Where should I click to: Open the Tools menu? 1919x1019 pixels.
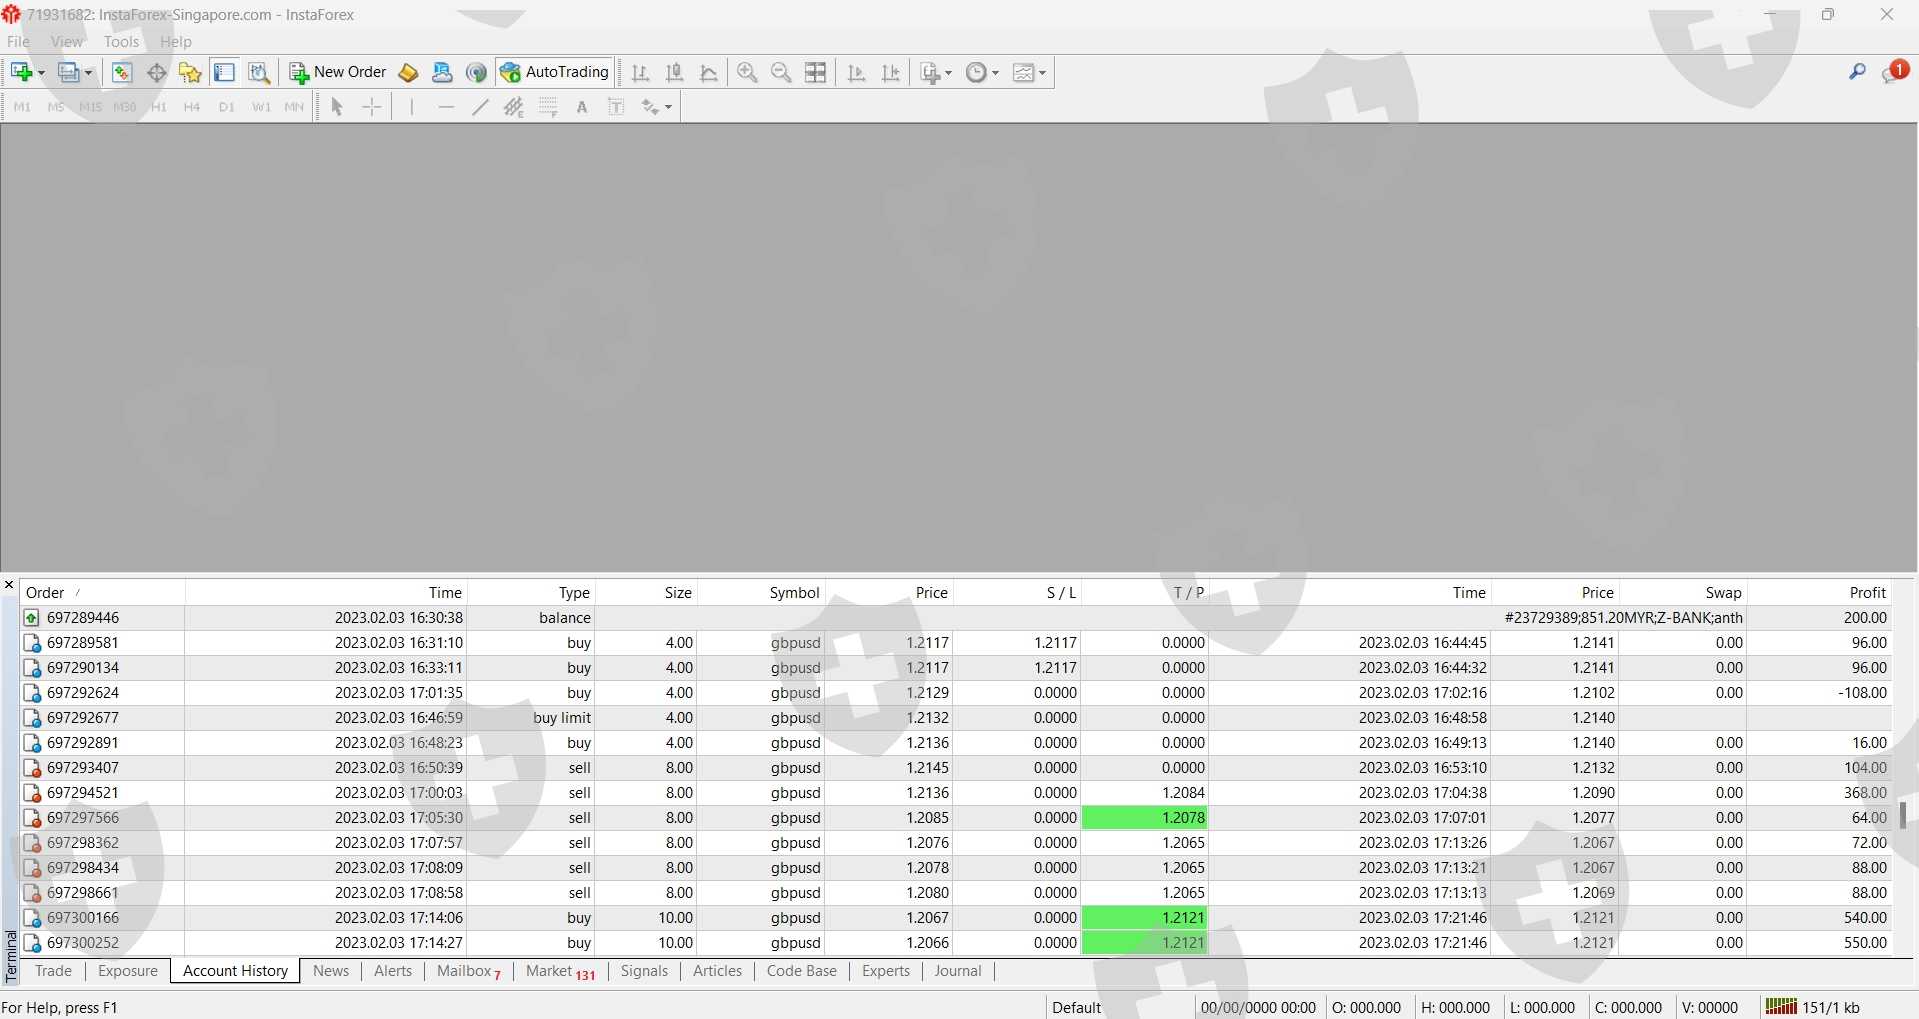[x=121, y=42]
